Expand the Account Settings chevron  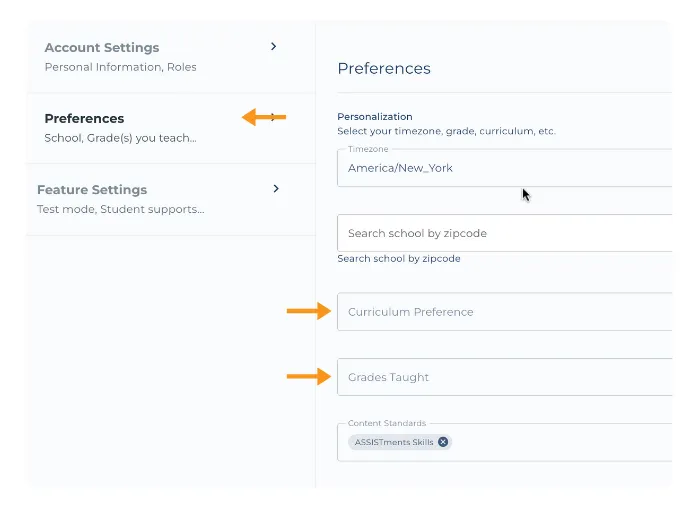click(274, 46)
